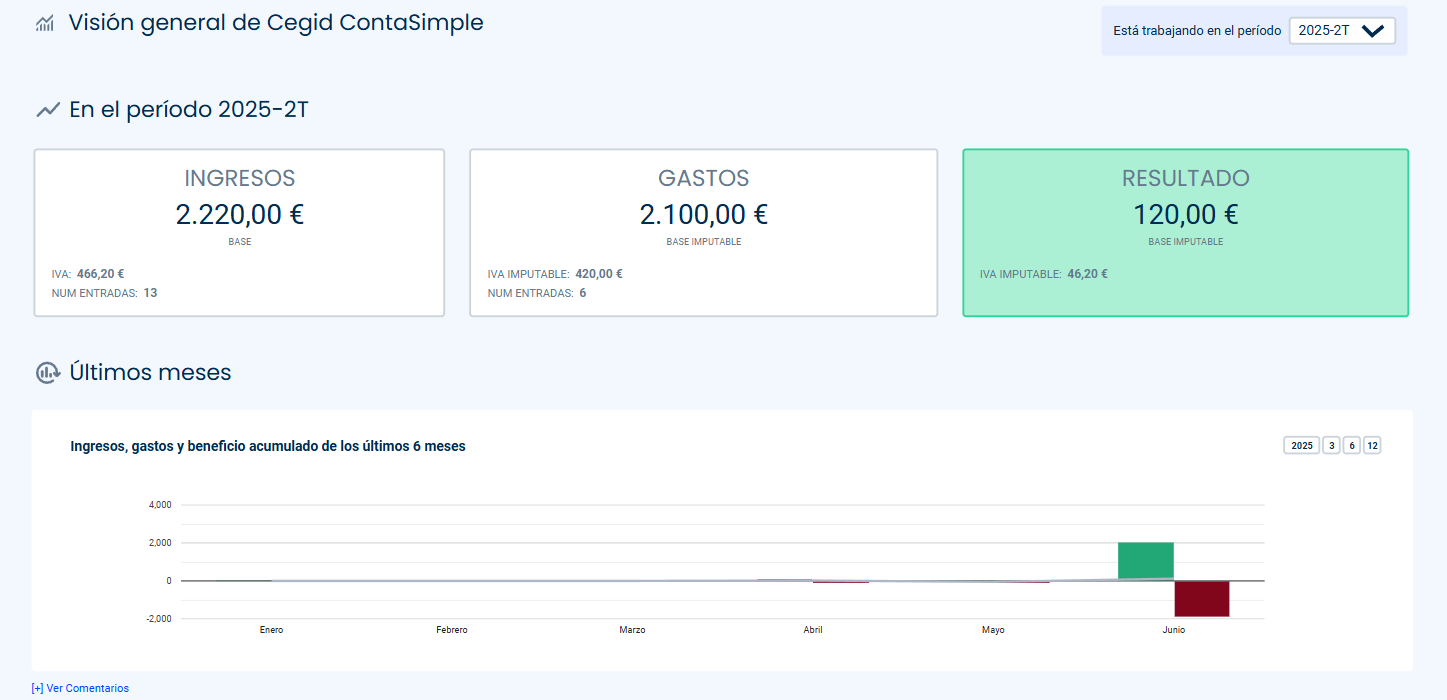Show last 3 months in chart

1331,446
